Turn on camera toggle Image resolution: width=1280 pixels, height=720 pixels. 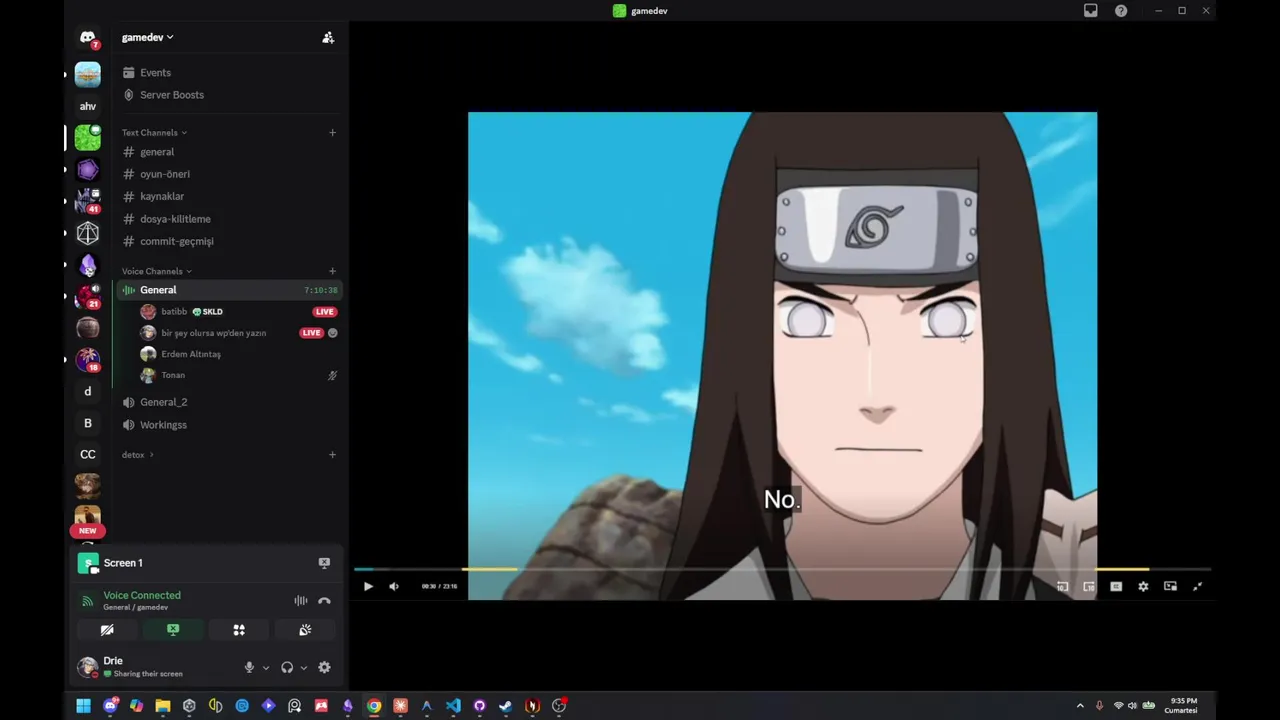click(107, 630)
